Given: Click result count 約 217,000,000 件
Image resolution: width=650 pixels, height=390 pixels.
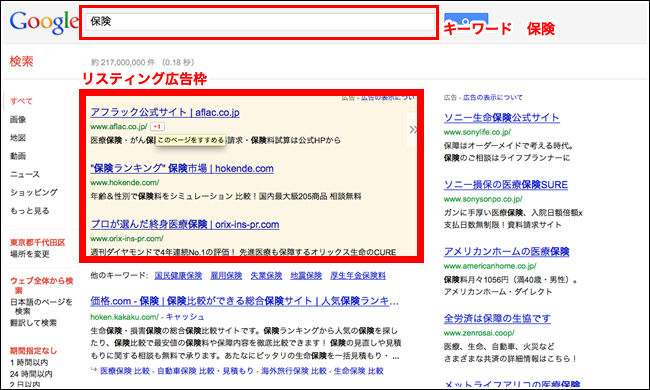Looking at the screenshot, I should click(123, 62).
